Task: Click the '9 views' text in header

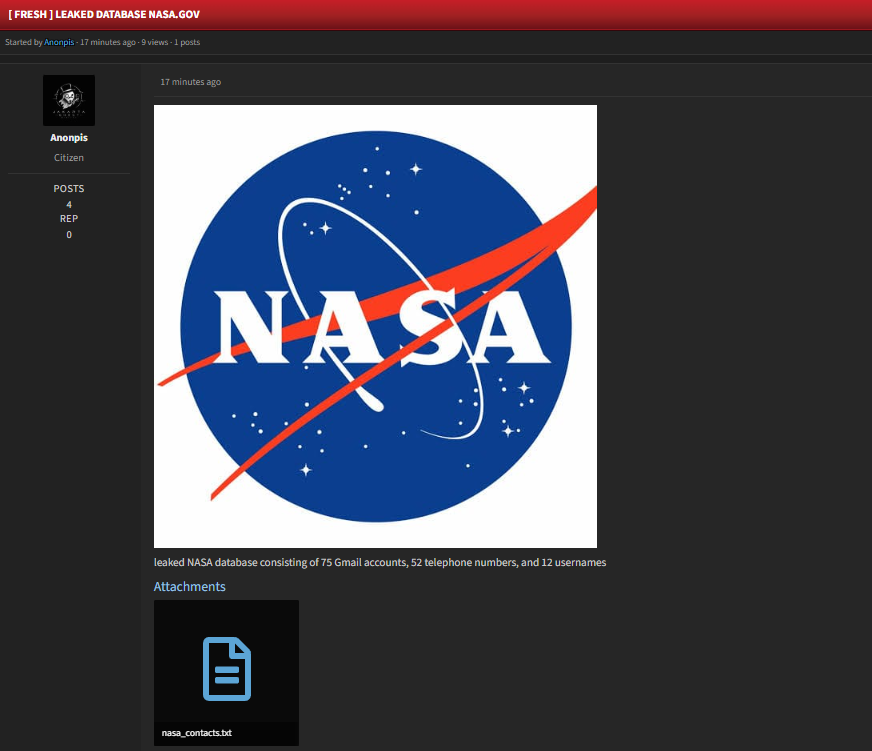Action: (155, 42)
